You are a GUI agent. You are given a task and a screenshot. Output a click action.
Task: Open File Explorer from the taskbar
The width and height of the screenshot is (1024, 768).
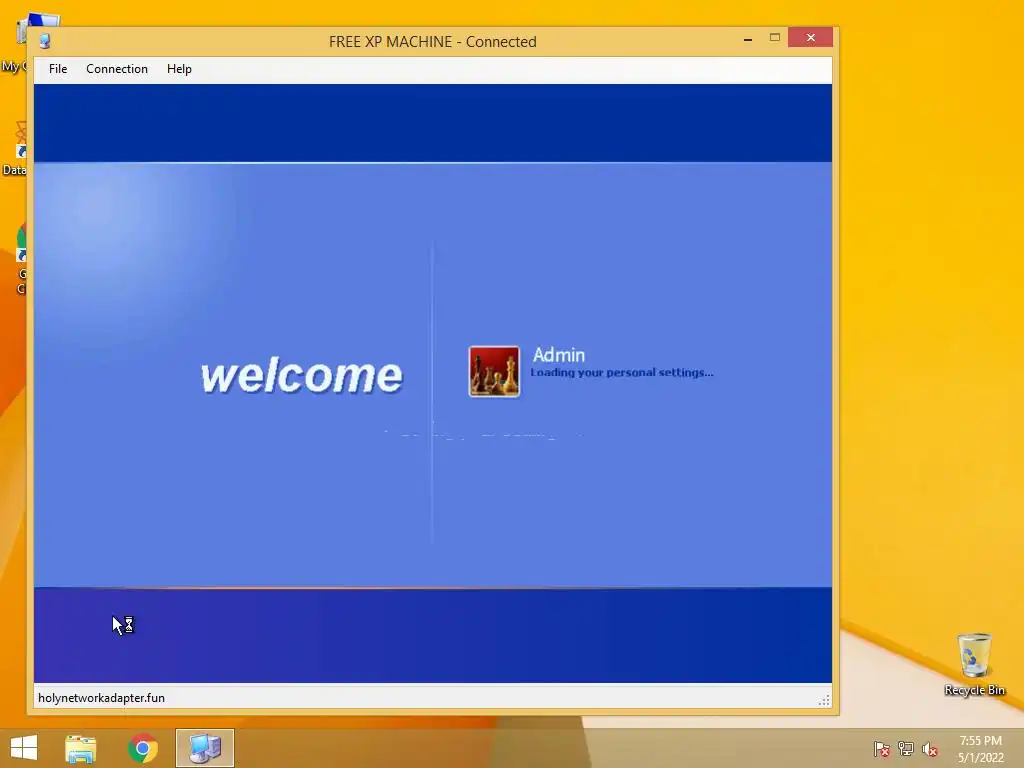click(x=80, y=748)
